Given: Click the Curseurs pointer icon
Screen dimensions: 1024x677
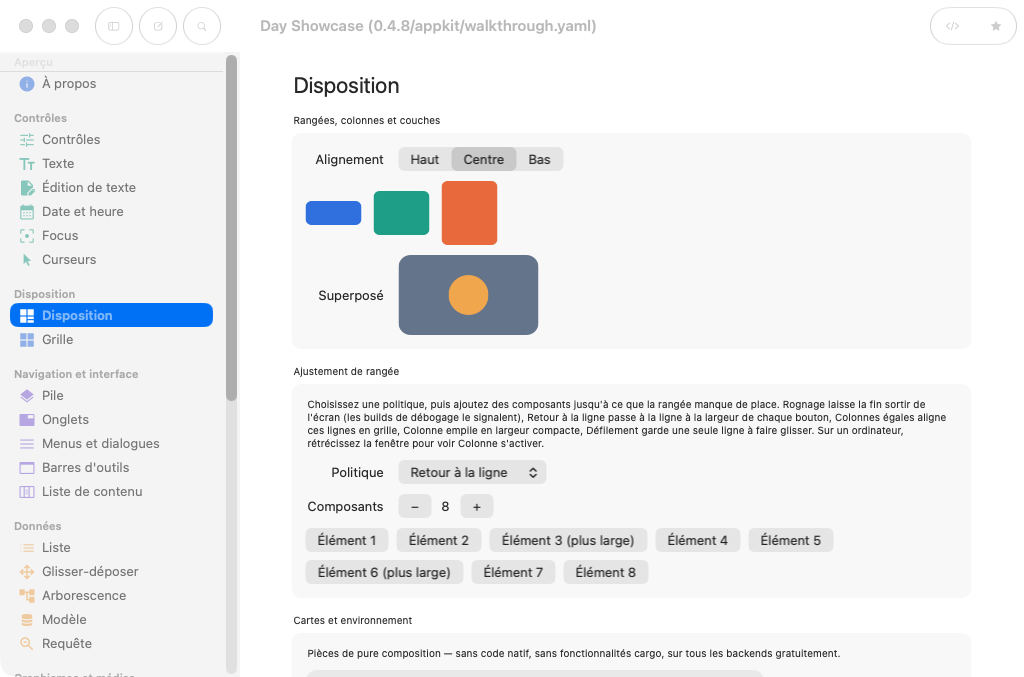Looking at the screenshot, I should click(27, 260).
